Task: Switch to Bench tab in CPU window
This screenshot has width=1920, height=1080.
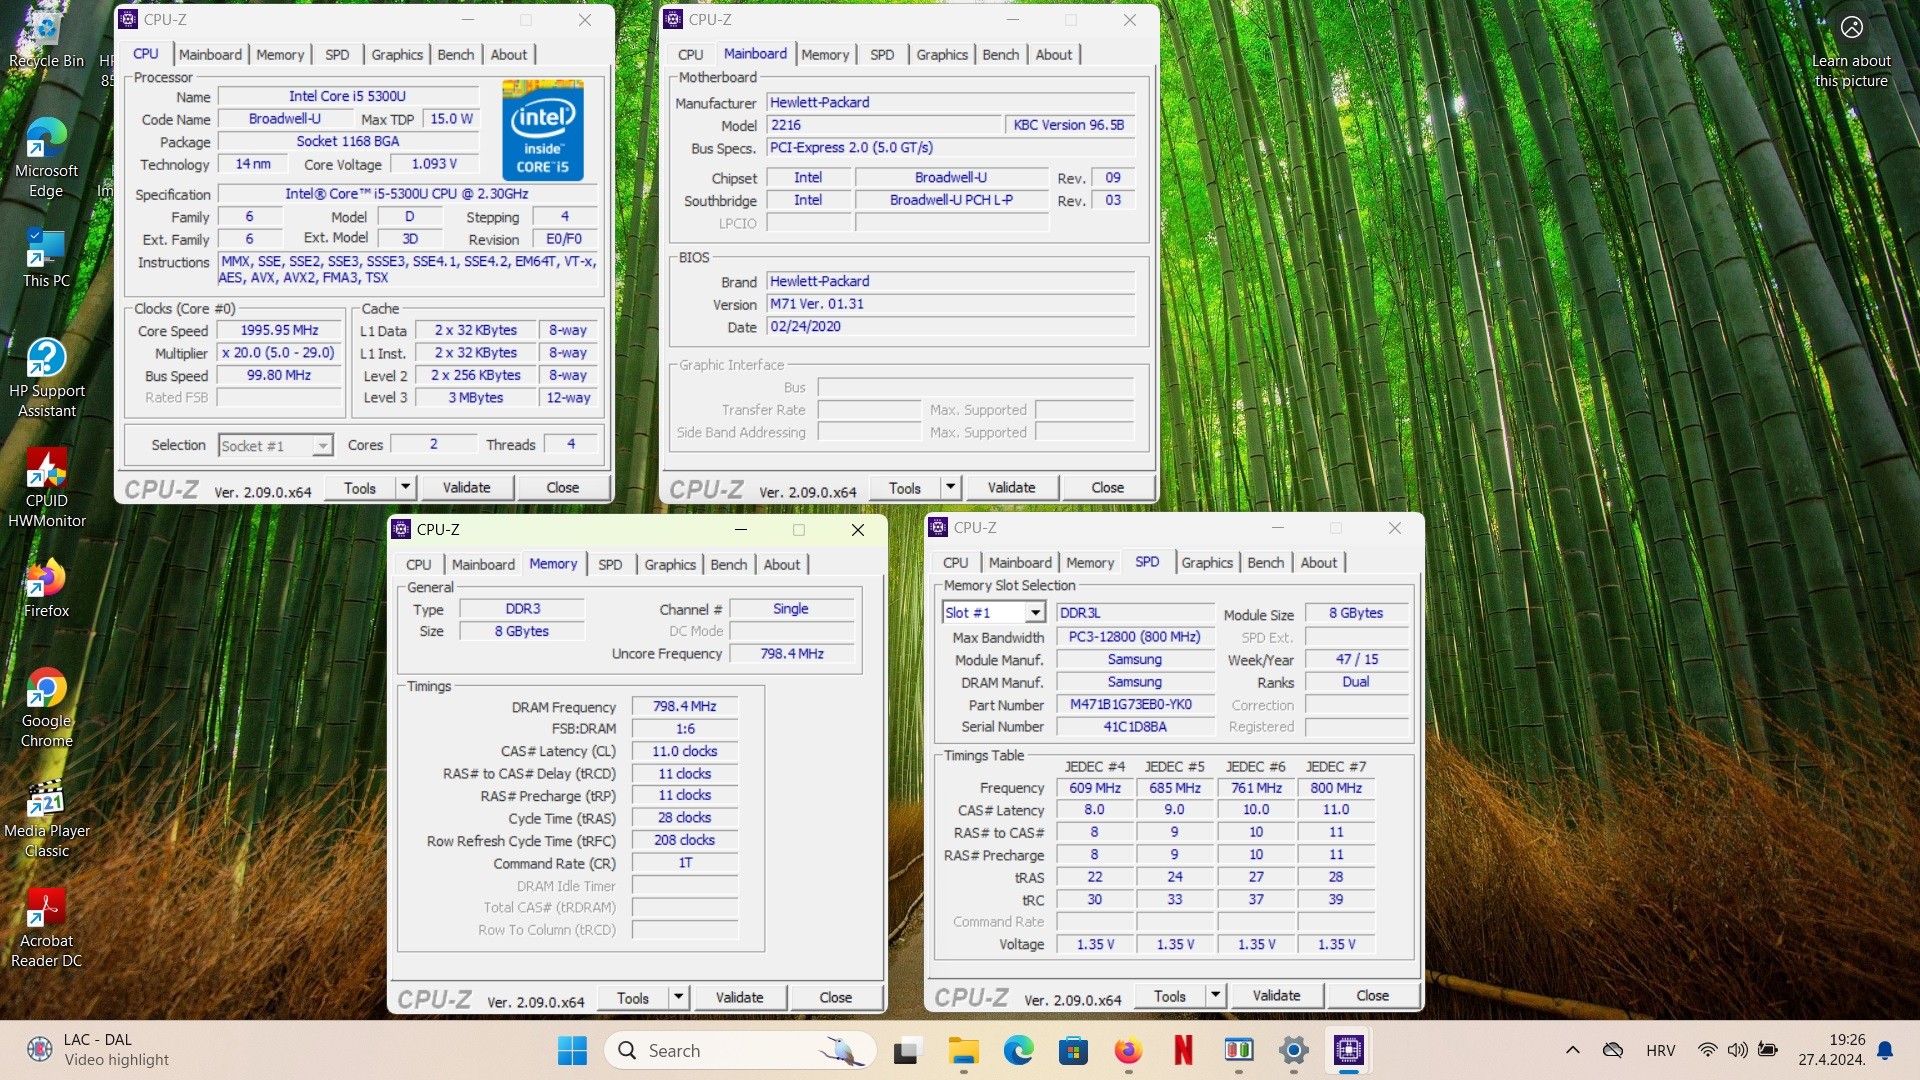Action: (x=456, y=55)
